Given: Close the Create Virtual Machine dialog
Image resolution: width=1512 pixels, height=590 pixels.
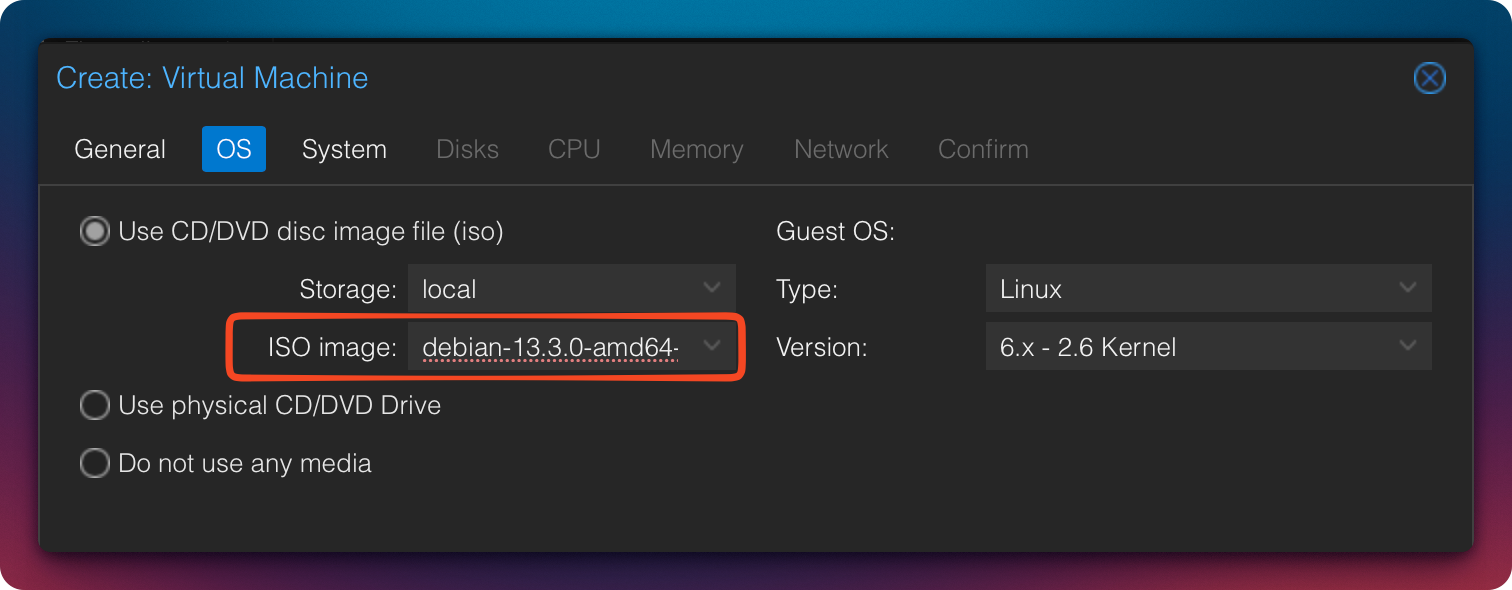Looking at the screenshot, I should (x=1430, y=78).
